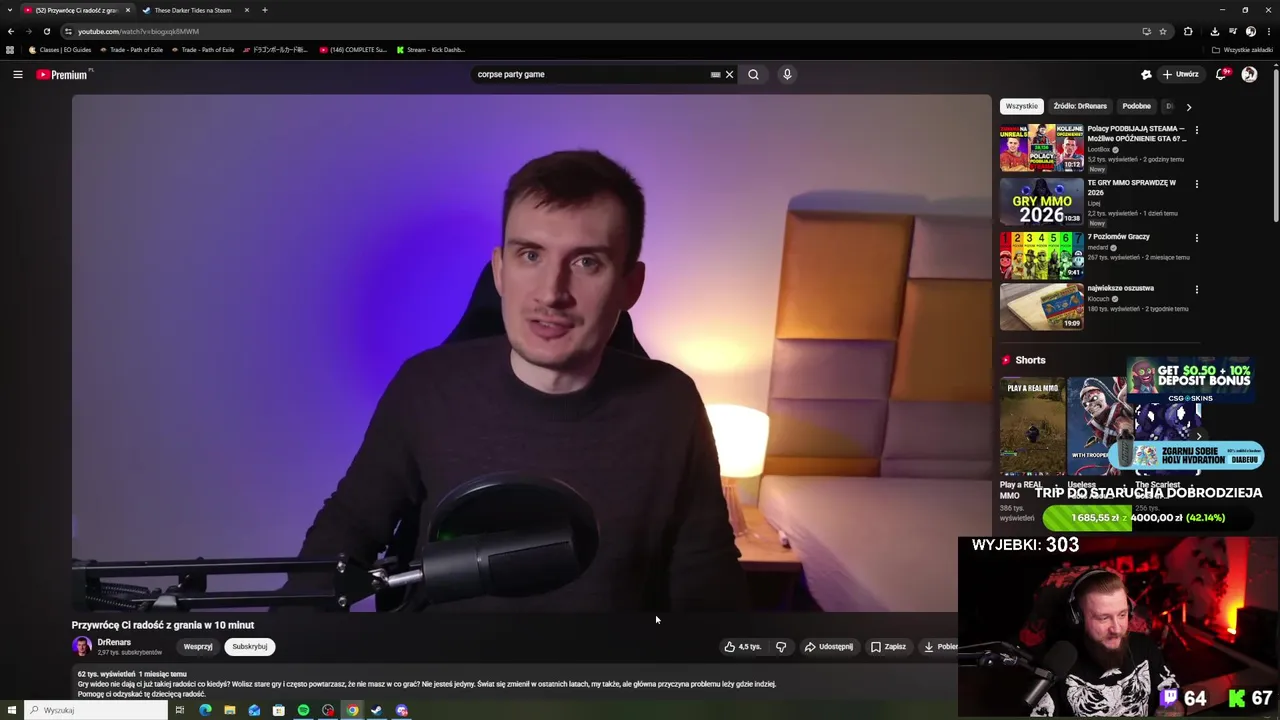1280x720 pixels.
Task: Click the DrRenars channel avatar
Action: pyautogui.click(x=82, y=647)
